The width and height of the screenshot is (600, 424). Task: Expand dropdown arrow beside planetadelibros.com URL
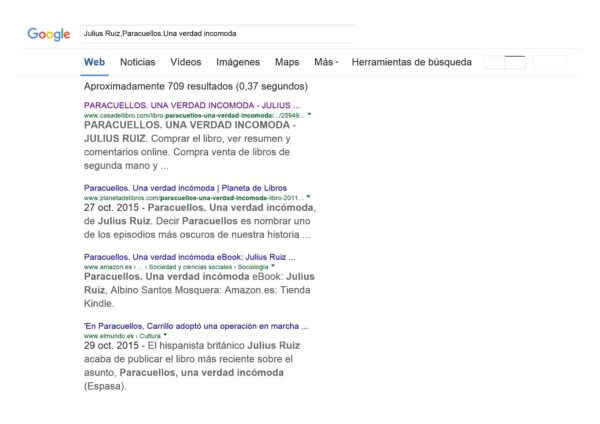click(308, 197)
